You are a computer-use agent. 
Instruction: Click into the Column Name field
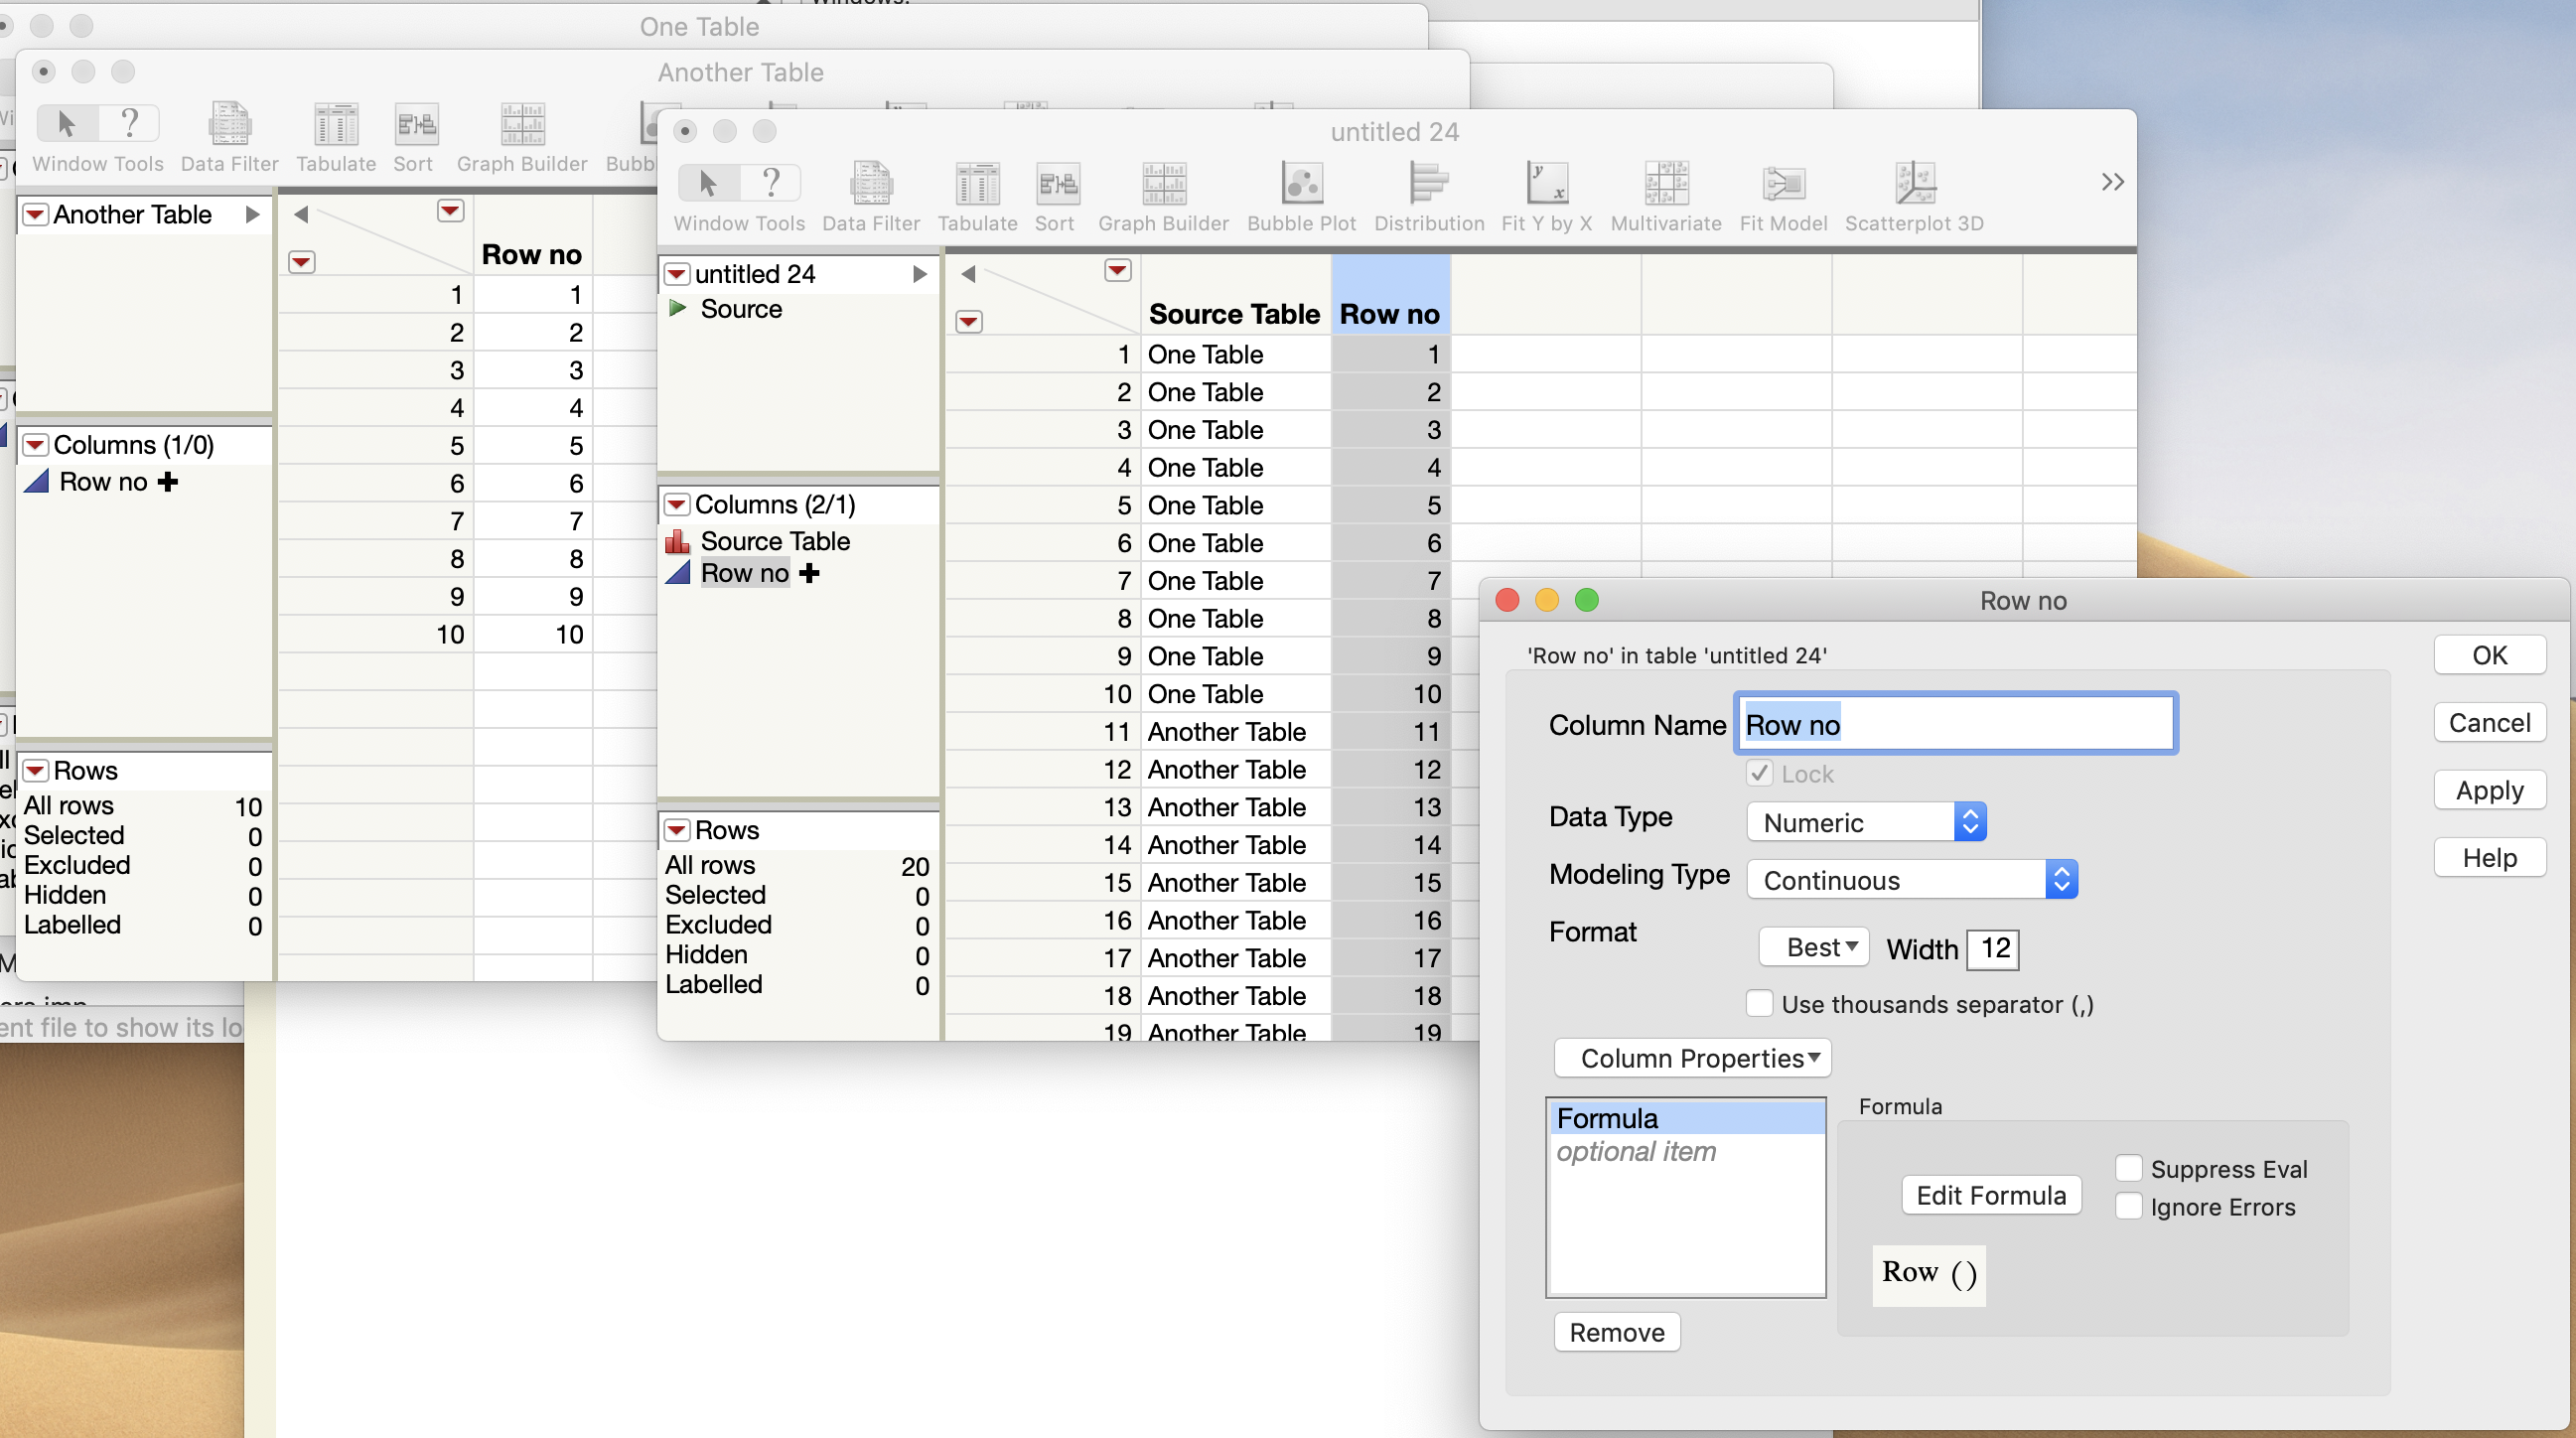pos(1955,724)
